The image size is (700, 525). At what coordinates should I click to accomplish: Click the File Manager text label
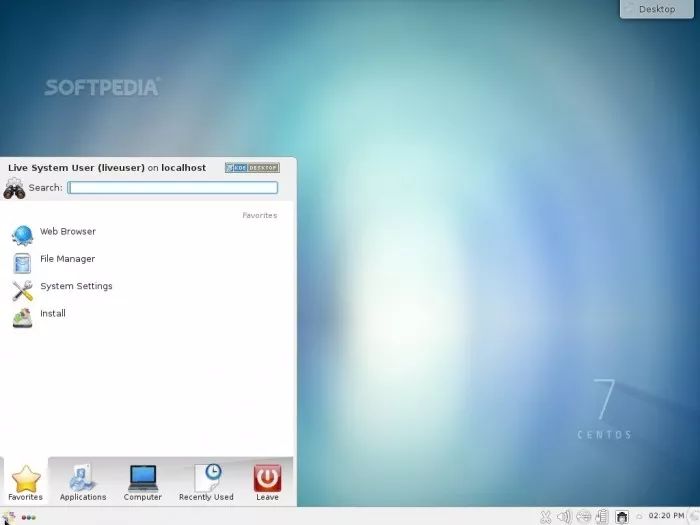coord(67,258)
